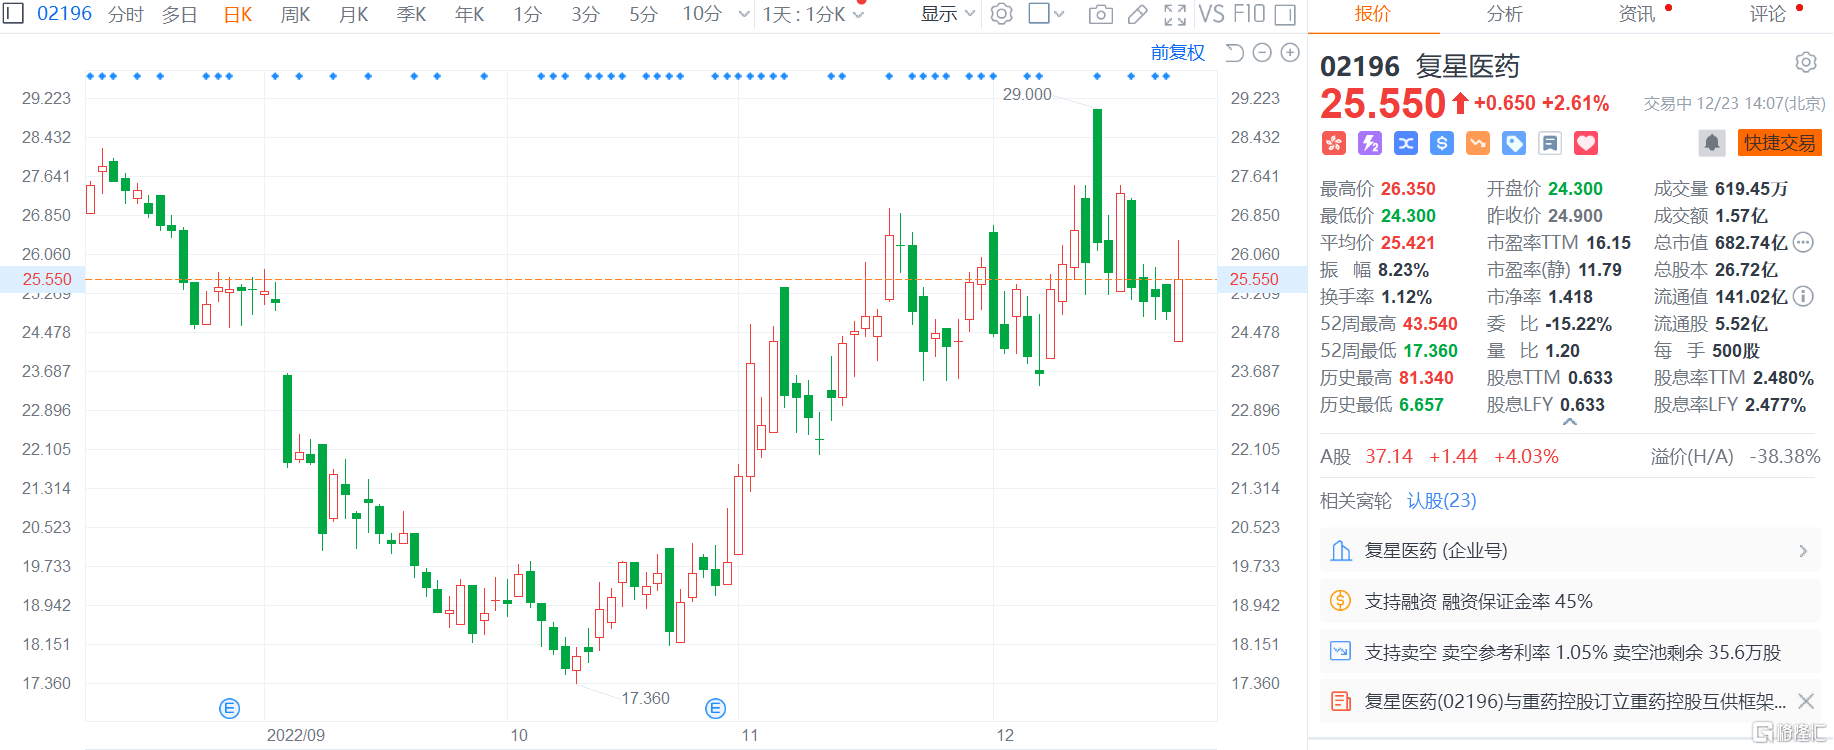1834x750 pixels.
Task: Open the 评论 comments tab
Action: (1768, 14)
